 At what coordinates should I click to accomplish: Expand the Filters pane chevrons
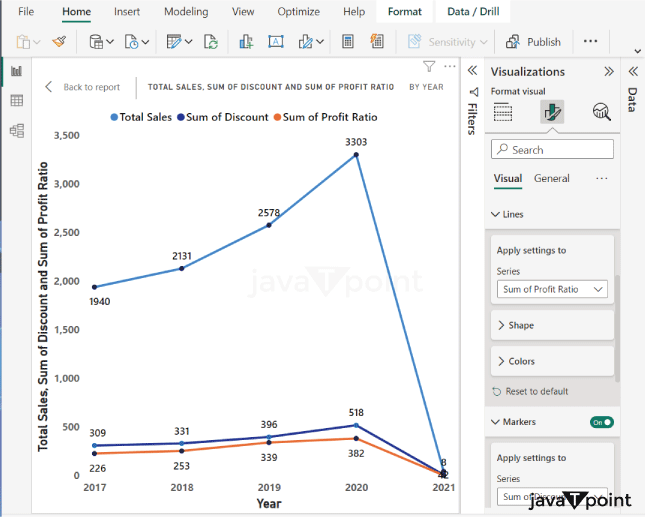click(x=473, y=71)
